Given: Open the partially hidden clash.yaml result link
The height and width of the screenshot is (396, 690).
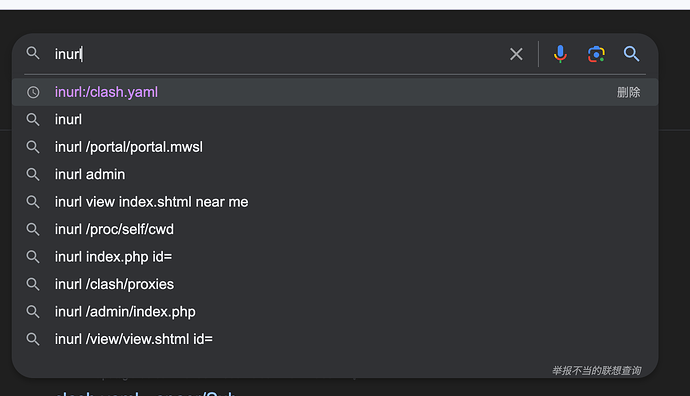Looking at the screenshot, I should [145, 393].
